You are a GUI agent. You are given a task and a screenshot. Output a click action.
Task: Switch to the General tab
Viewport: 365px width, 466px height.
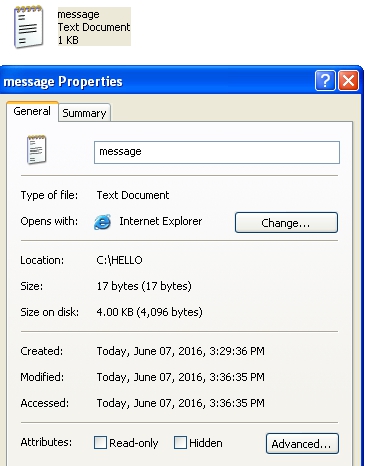click(x=32, y=111)
